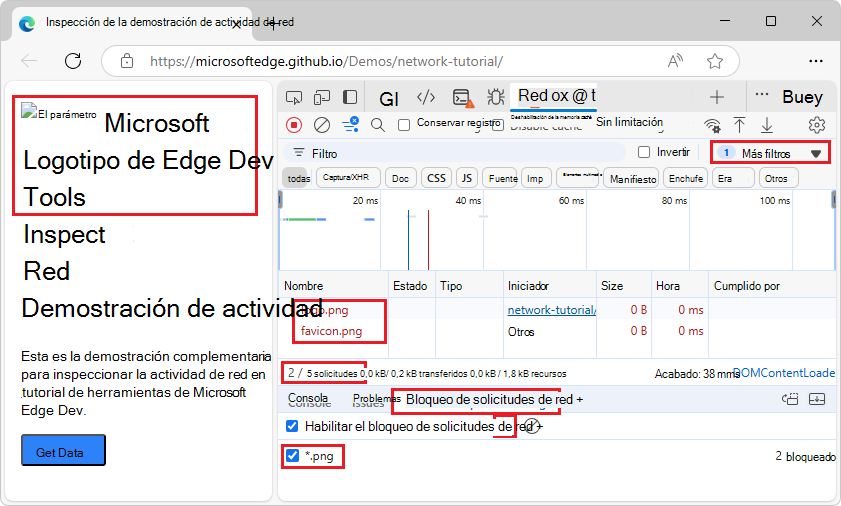This screenshot has width=841, height=506.
Task: Import HAR file upload arrow
Action: point(739,125)
